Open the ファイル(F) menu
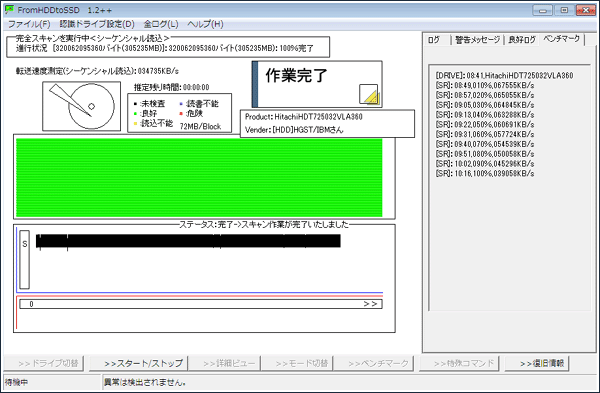600x393 pixels. coord(29,24)
